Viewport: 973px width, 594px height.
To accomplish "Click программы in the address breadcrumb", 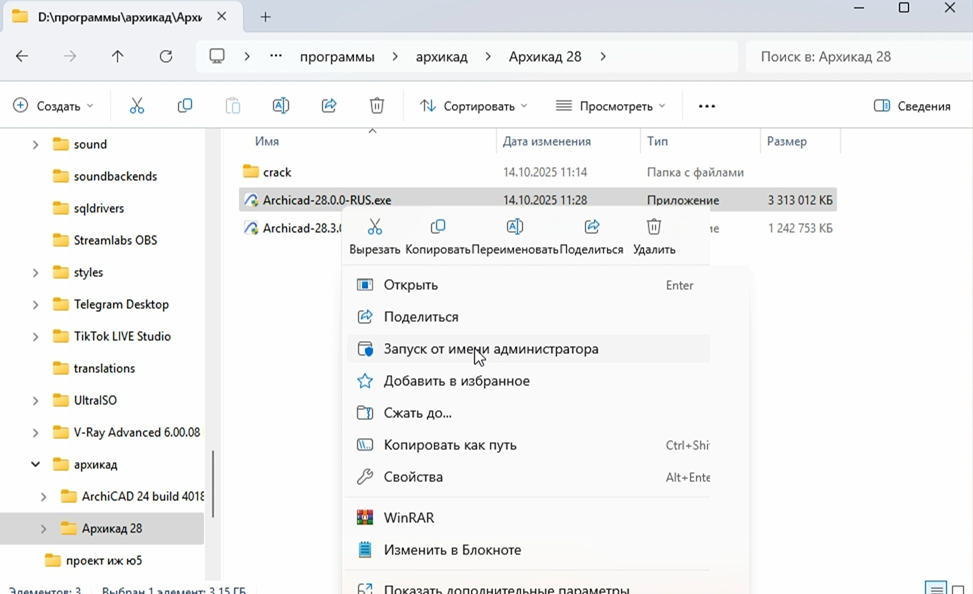I will point(337,57).
